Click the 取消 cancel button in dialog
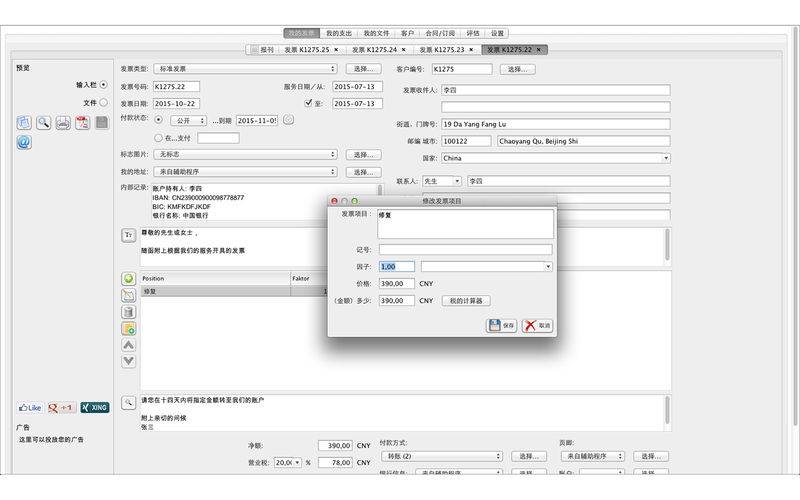 click(x=537, y=326)
